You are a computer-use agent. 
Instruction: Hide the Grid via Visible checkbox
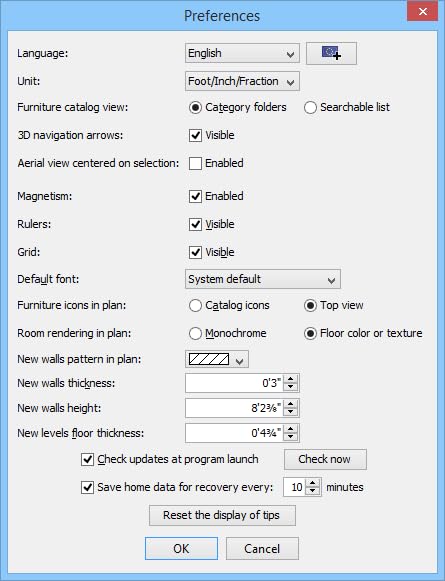click(195, 252)
